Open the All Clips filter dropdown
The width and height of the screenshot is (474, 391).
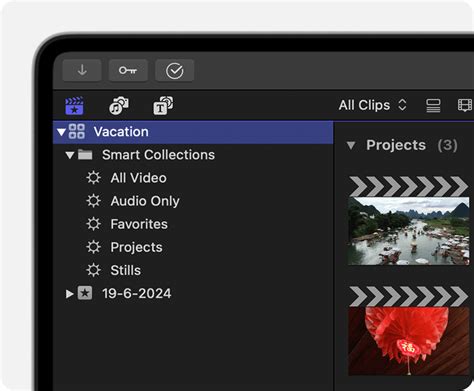pyautogui.click(x=372, y=105)
